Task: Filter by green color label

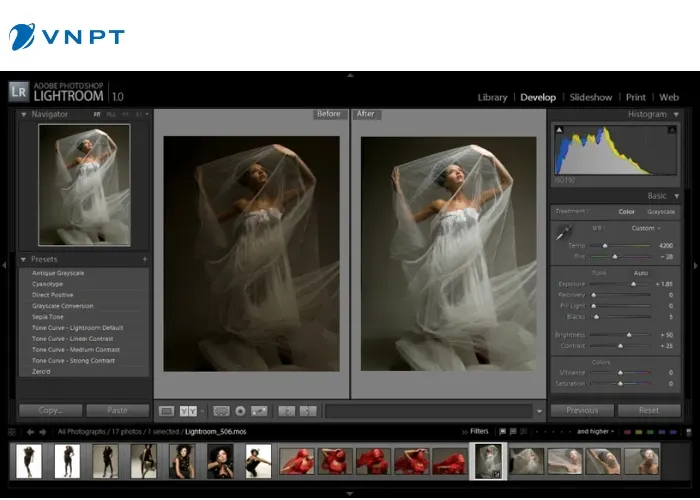Action: (650, 432)
